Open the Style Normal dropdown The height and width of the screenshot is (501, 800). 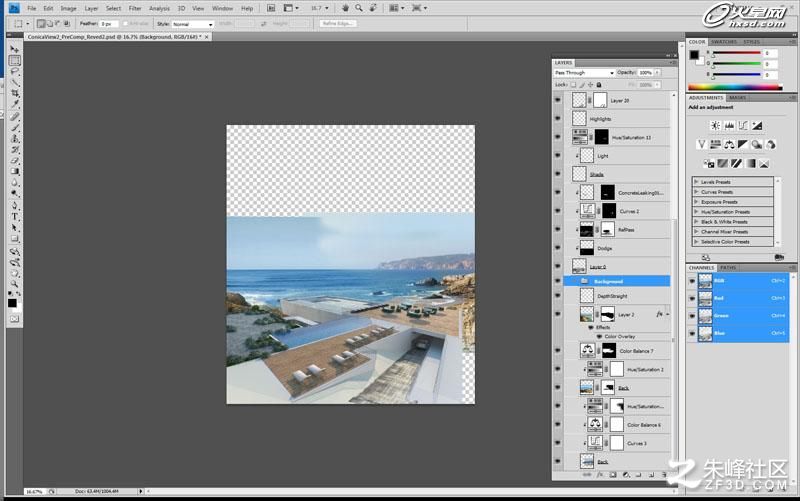(193, 24)
